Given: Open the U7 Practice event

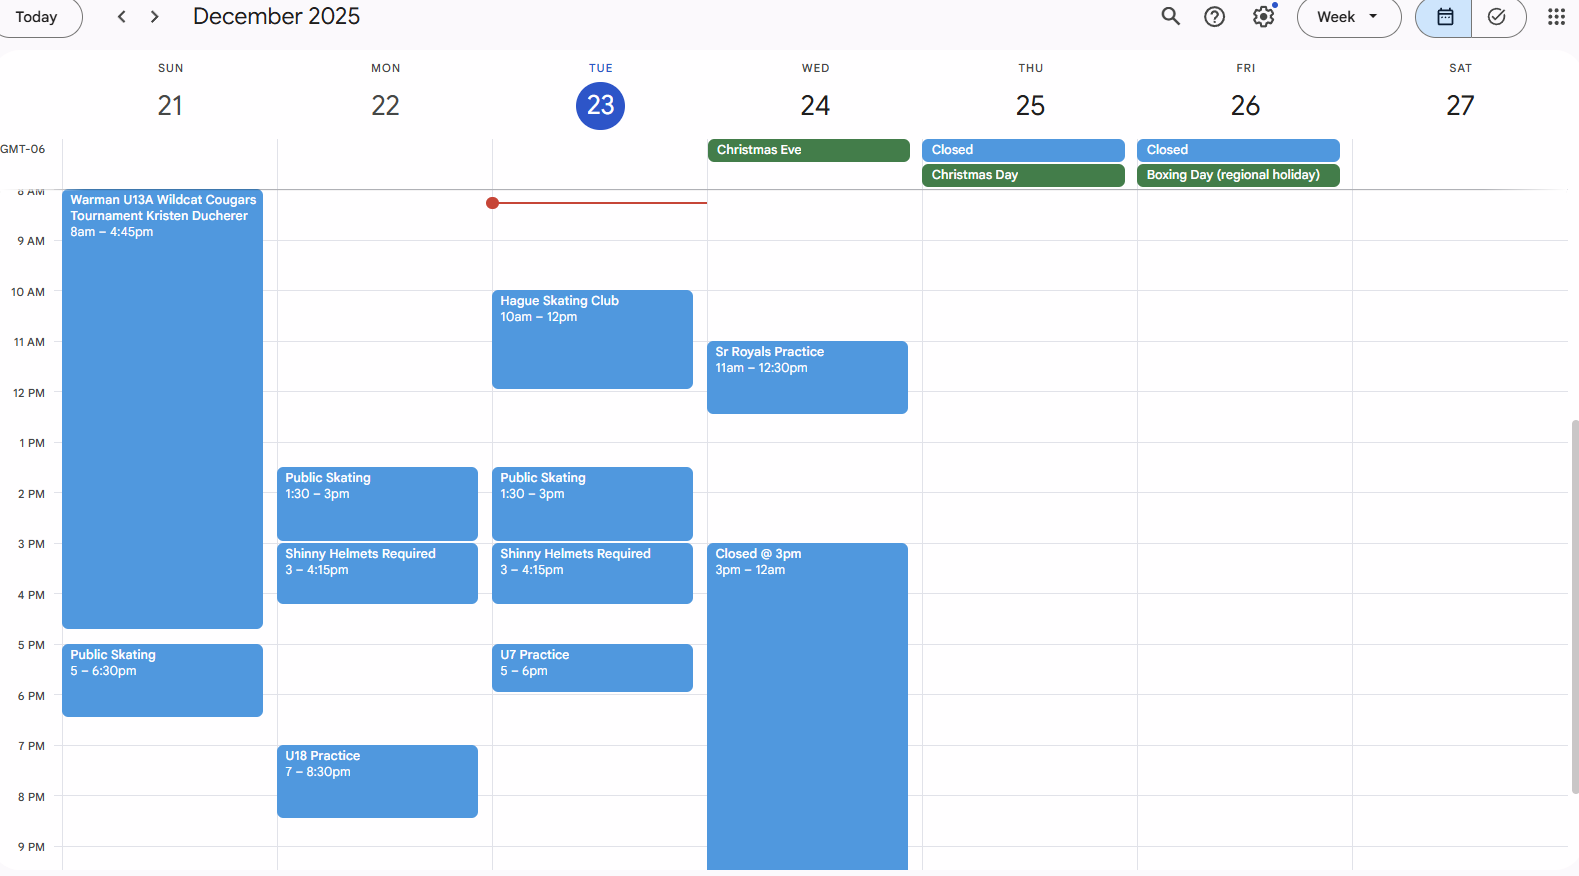Looking at the screenshot, I should tap(592, 667).
